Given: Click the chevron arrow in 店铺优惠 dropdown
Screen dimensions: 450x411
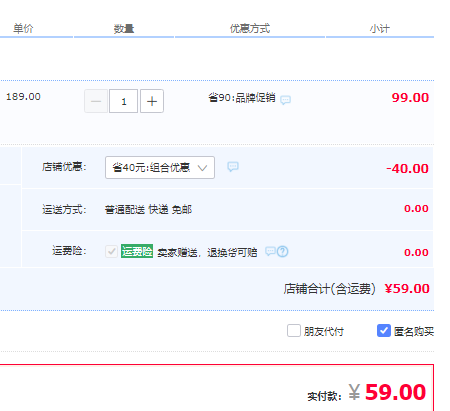Looking at the screenshot, I should [202, 168].
